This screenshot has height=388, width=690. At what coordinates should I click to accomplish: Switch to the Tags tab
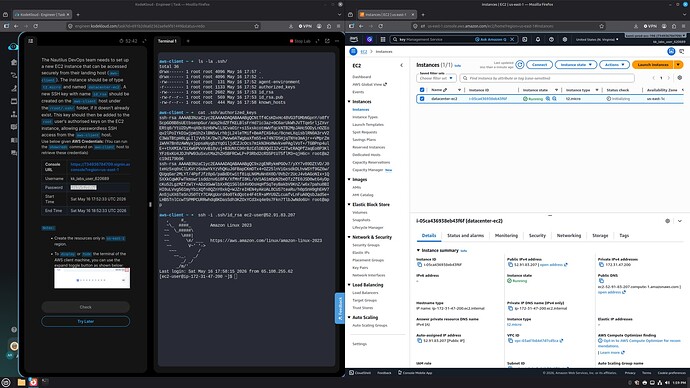[x=624, y=236]
